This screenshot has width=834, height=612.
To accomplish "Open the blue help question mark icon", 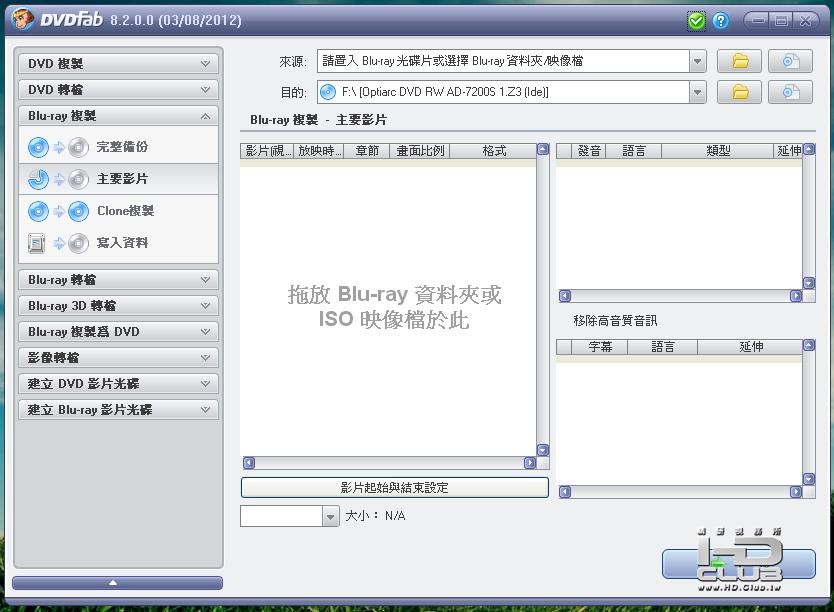I will tap(721, 21).
